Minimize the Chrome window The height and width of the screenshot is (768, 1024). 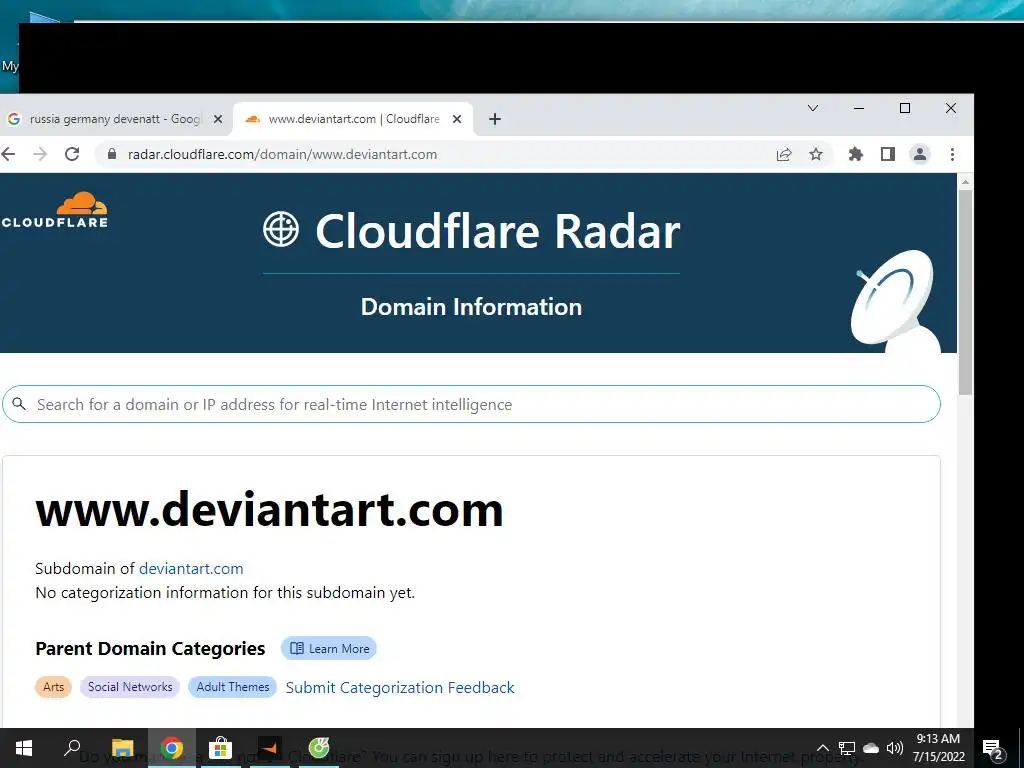coord(859,108)
